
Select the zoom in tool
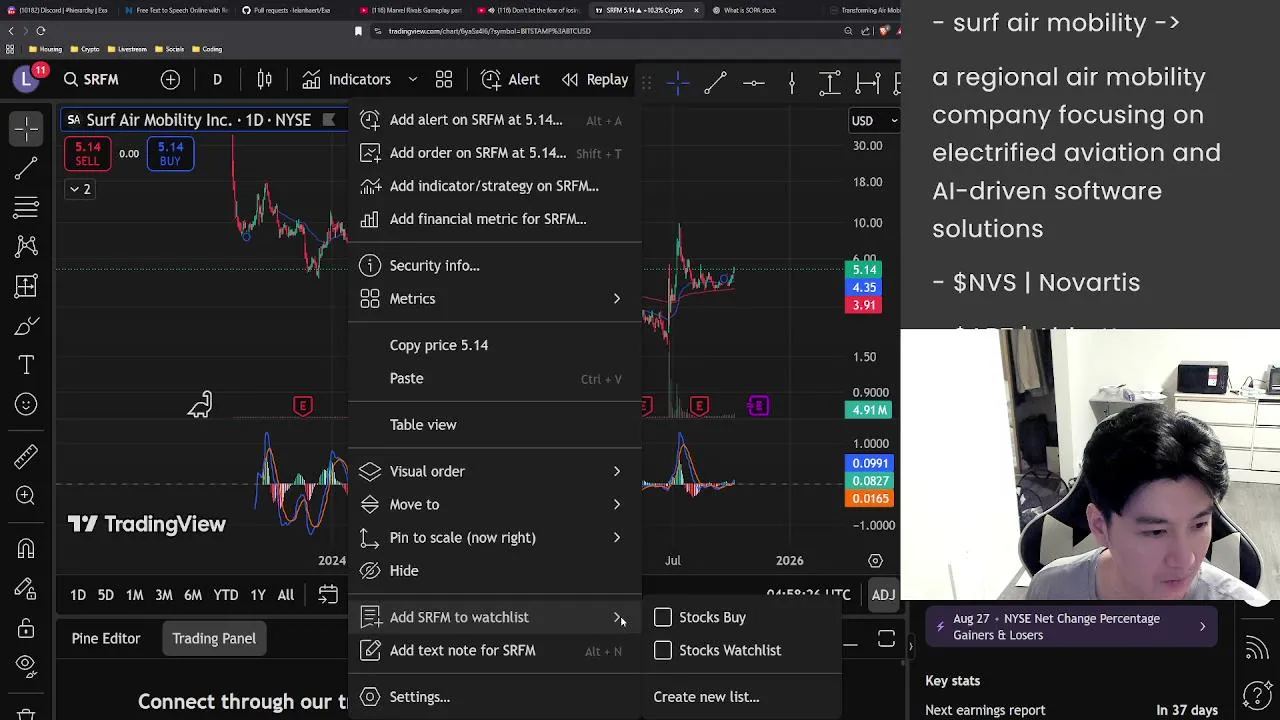click(x=26, y=495)
